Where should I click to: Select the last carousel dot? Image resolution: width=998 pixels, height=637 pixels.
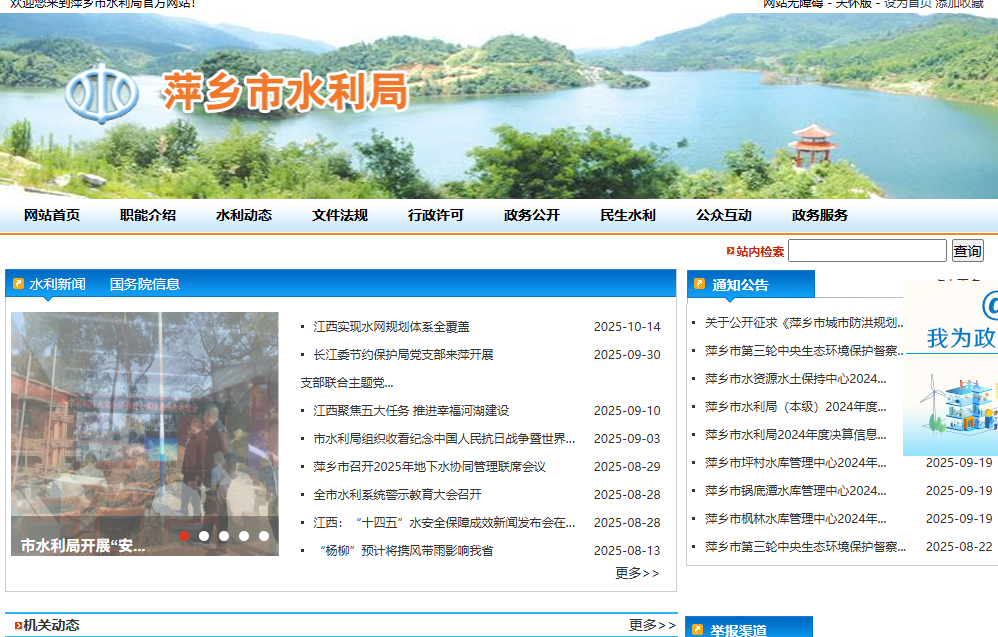click(265, 536)
